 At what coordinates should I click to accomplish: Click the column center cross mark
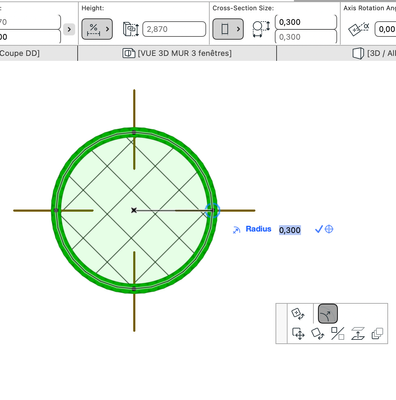point(134,210)
